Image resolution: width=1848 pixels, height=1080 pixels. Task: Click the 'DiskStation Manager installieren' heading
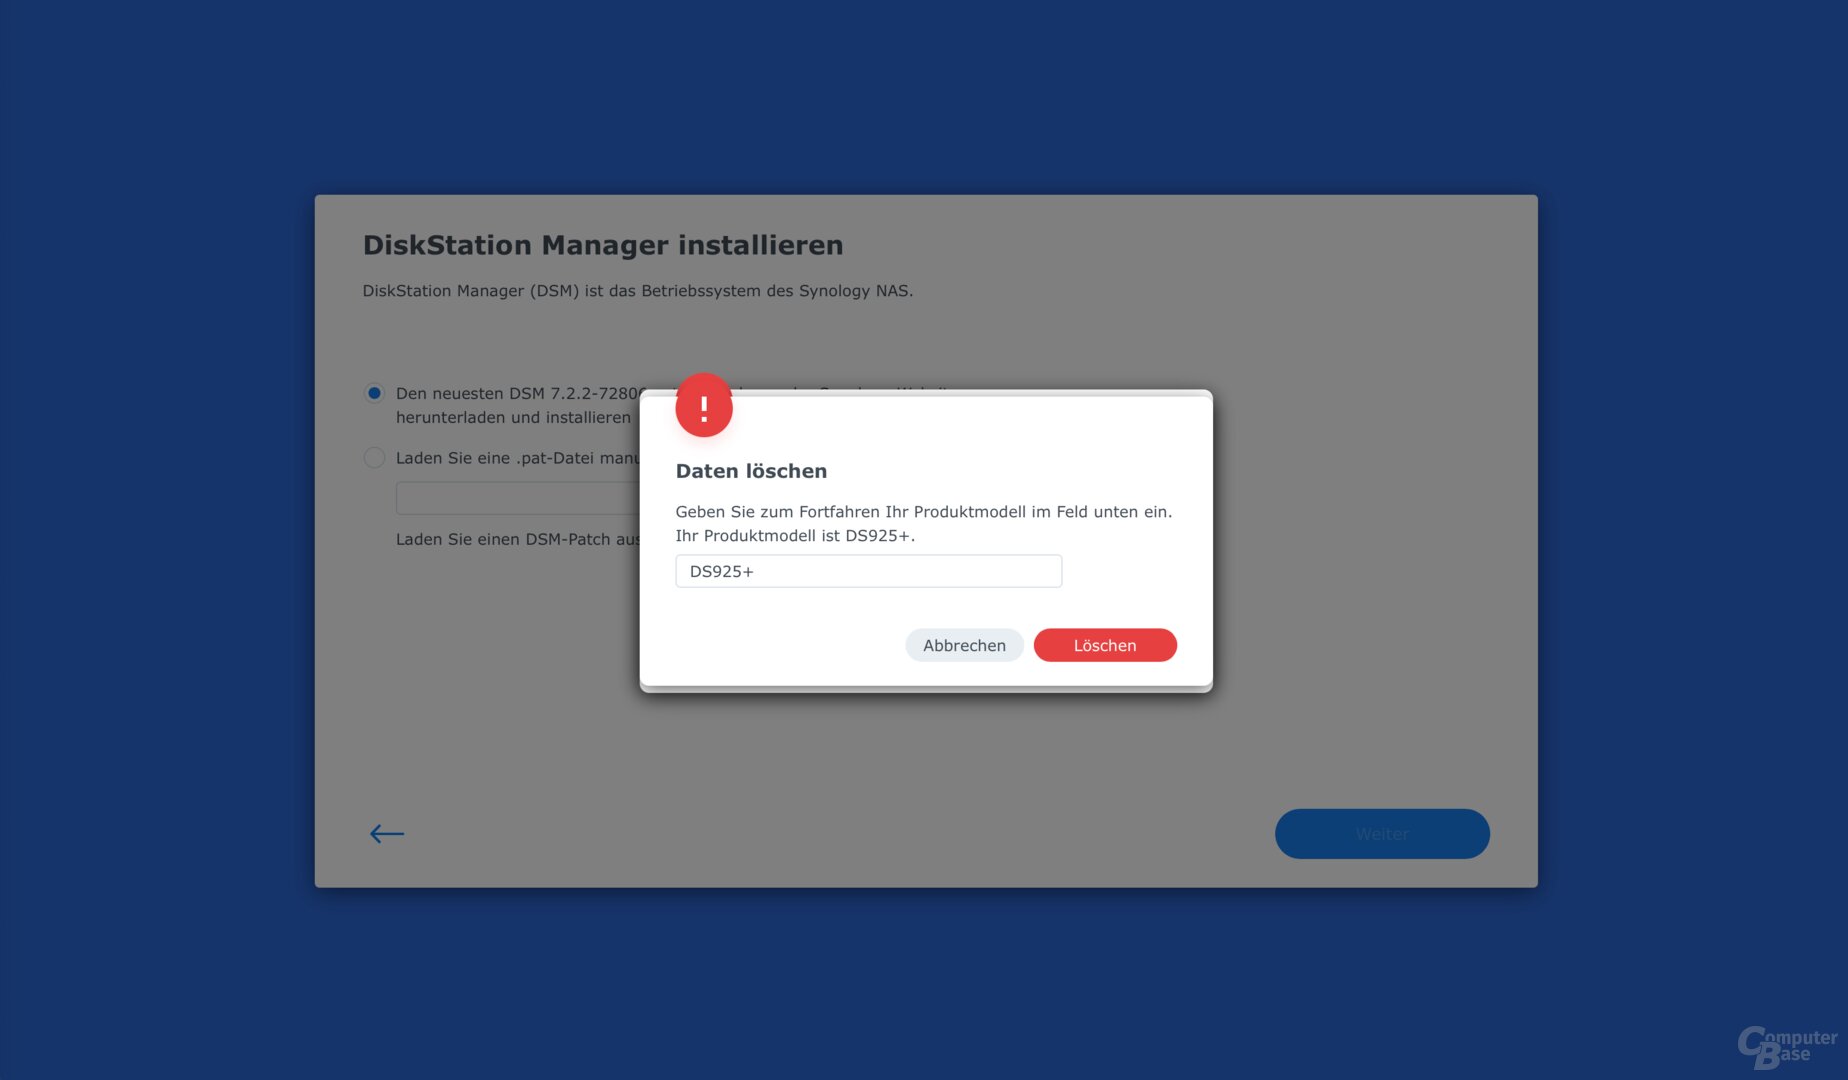(x=603, y=245)
